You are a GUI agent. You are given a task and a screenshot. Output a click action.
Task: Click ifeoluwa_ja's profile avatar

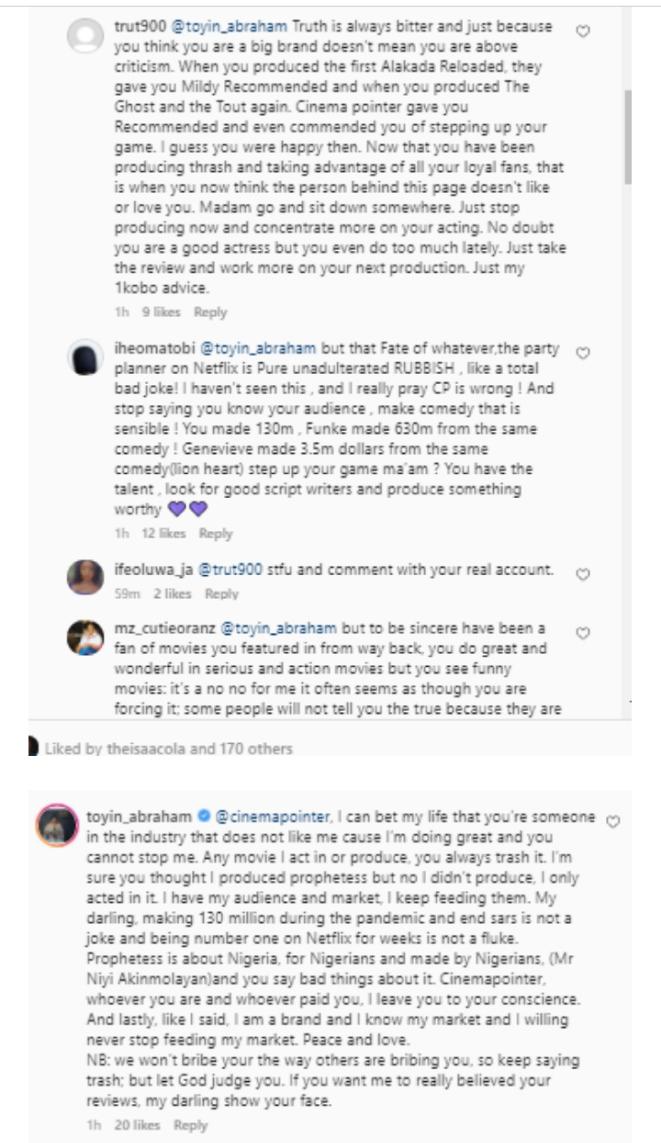85,576
